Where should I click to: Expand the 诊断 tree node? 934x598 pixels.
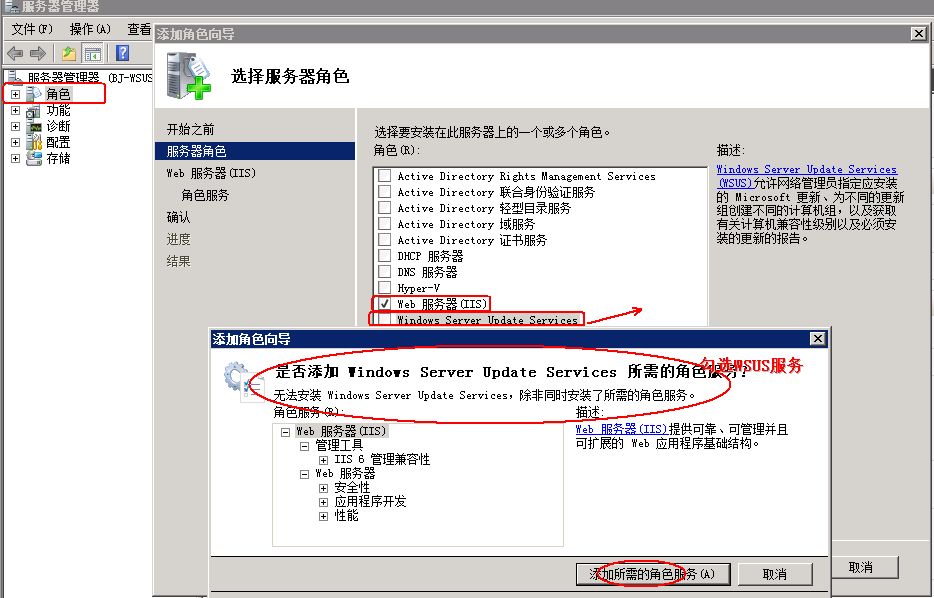pyautogui.click(x=15, y=126)
